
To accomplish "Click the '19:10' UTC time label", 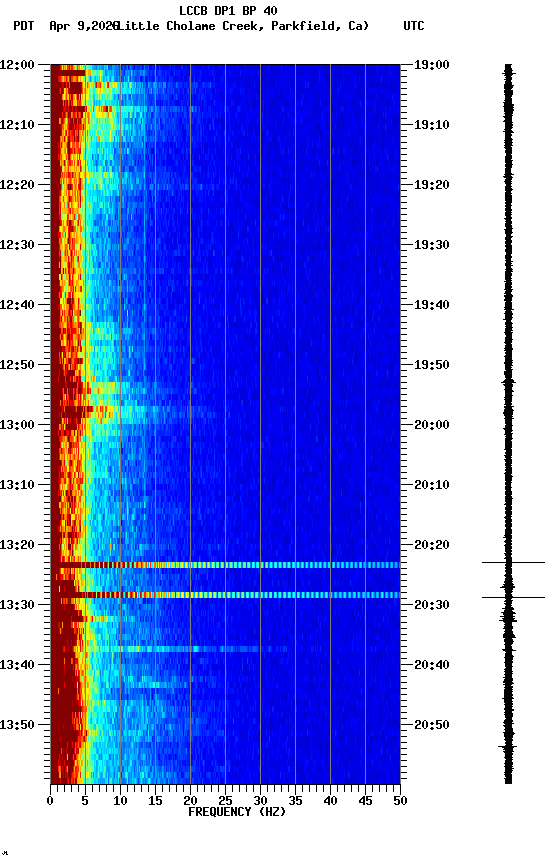I will (x=432, y=125).
